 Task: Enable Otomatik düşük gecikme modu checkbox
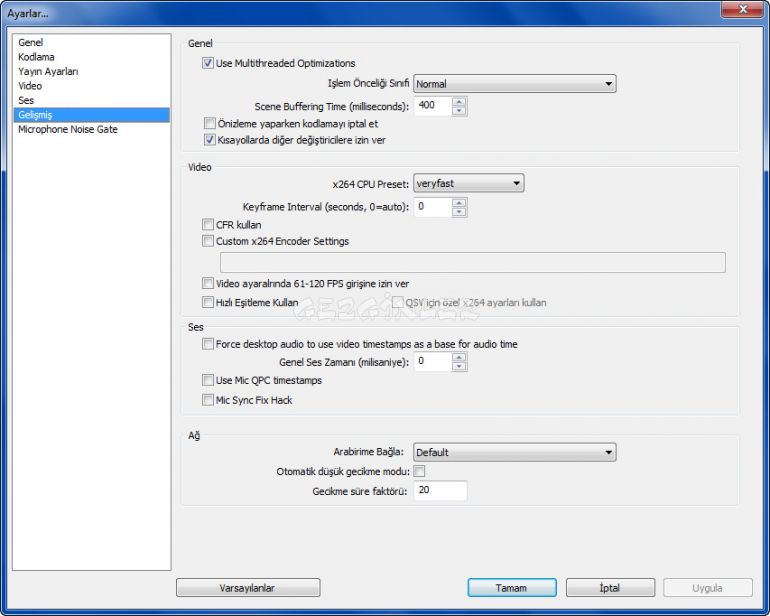[x=420, y=471]
